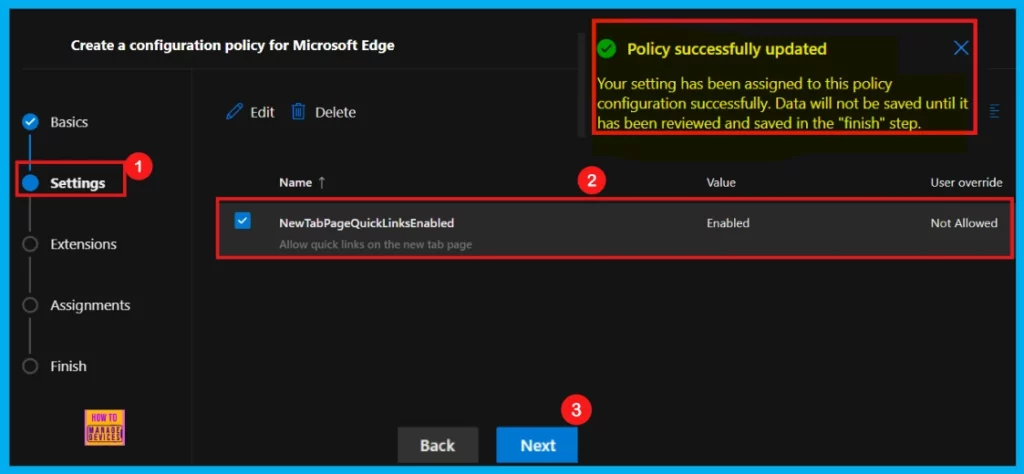The width and height of the screenshot is (1024, 474).
Task: Click the page title 'Create a configuration policy for Microsoft Edge'
Action: 232,46
